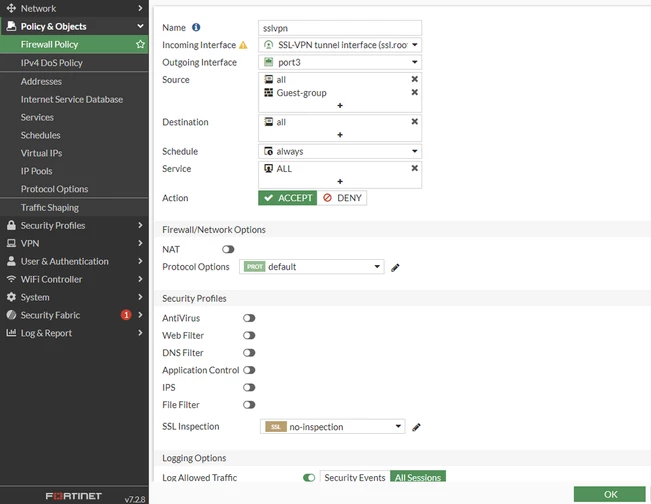Open Internet Service Database
Screen dimensions: 651x504
(74, 99)
